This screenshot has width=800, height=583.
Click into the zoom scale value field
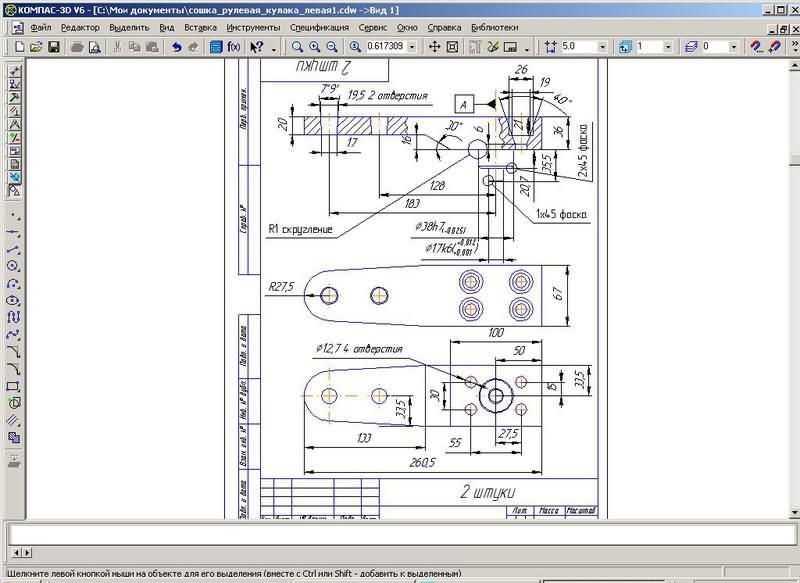[386, 47]
